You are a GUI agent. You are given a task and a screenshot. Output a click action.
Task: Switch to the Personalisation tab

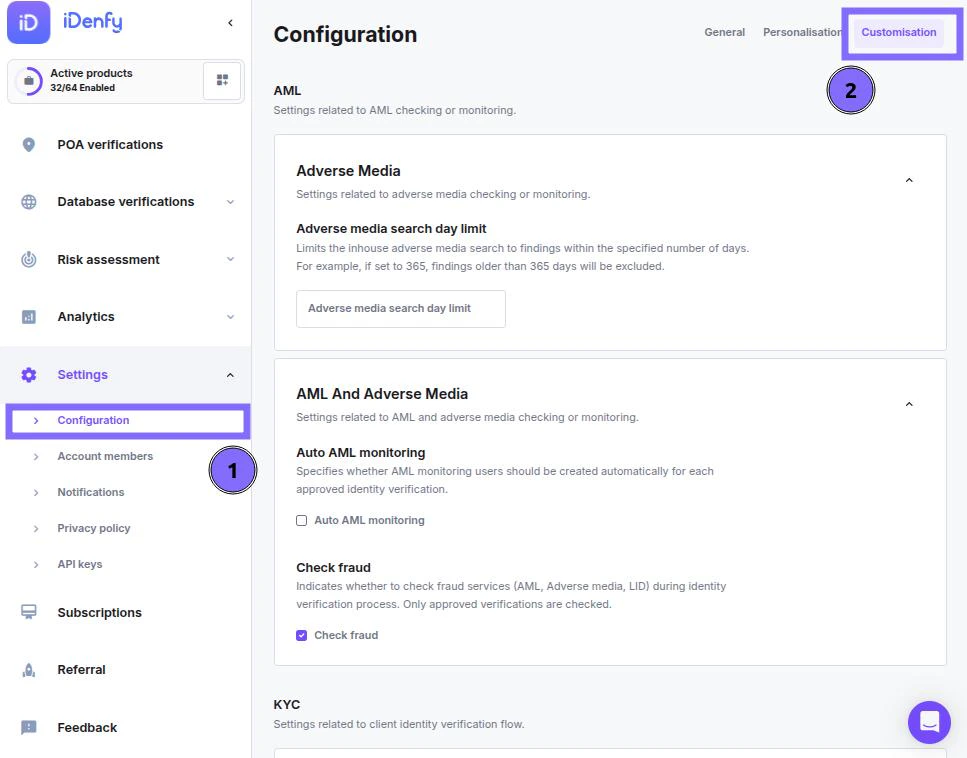pyautogui.click(x=802, y=32)
